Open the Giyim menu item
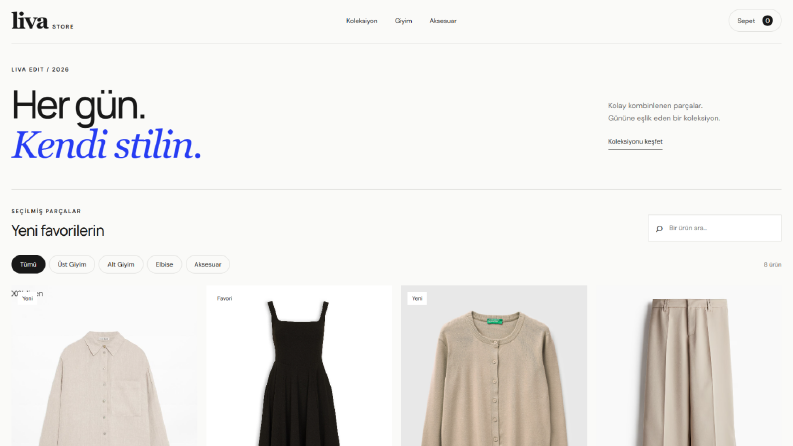 pyautogui.click(x=404, y=21)
